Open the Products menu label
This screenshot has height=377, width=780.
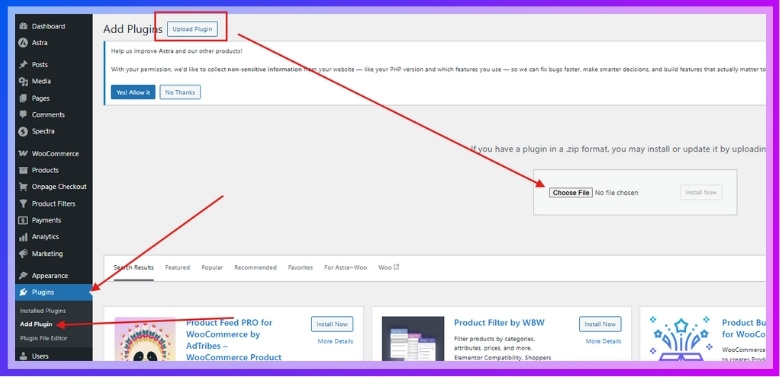tap(45, 170)
